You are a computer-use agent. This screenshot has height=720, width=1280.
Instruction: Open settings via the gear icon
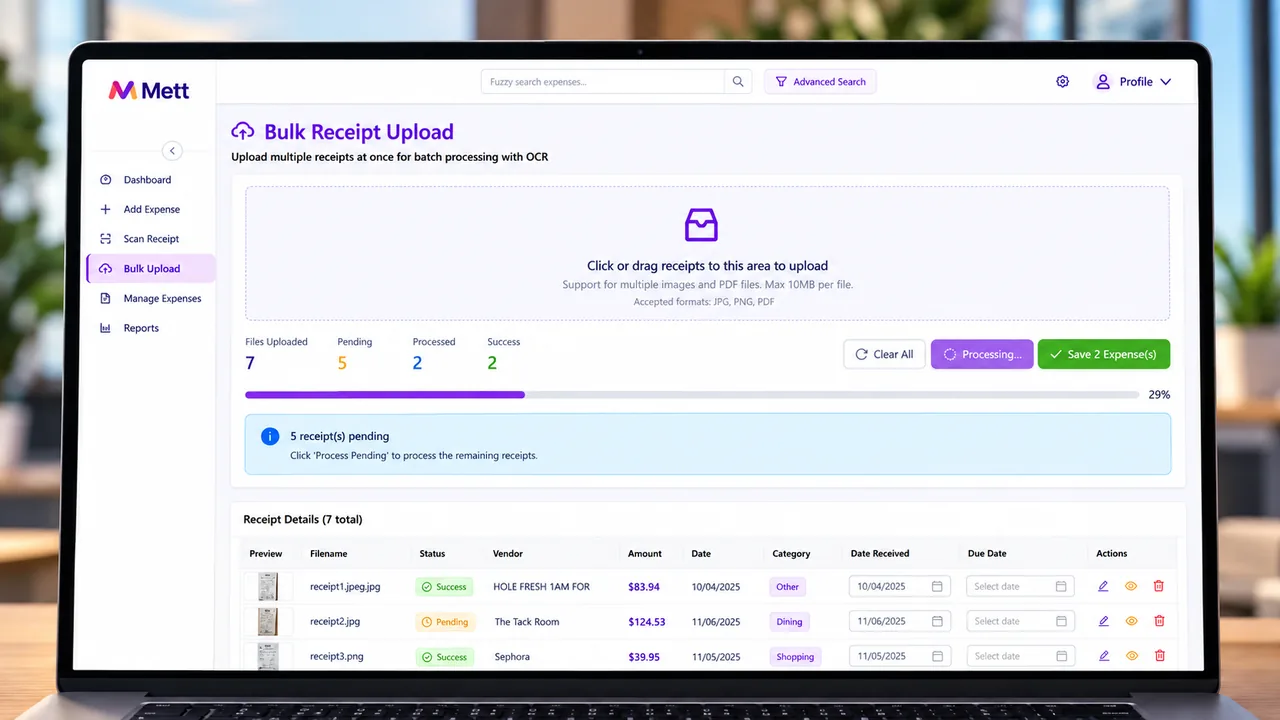pos(1062,82)
